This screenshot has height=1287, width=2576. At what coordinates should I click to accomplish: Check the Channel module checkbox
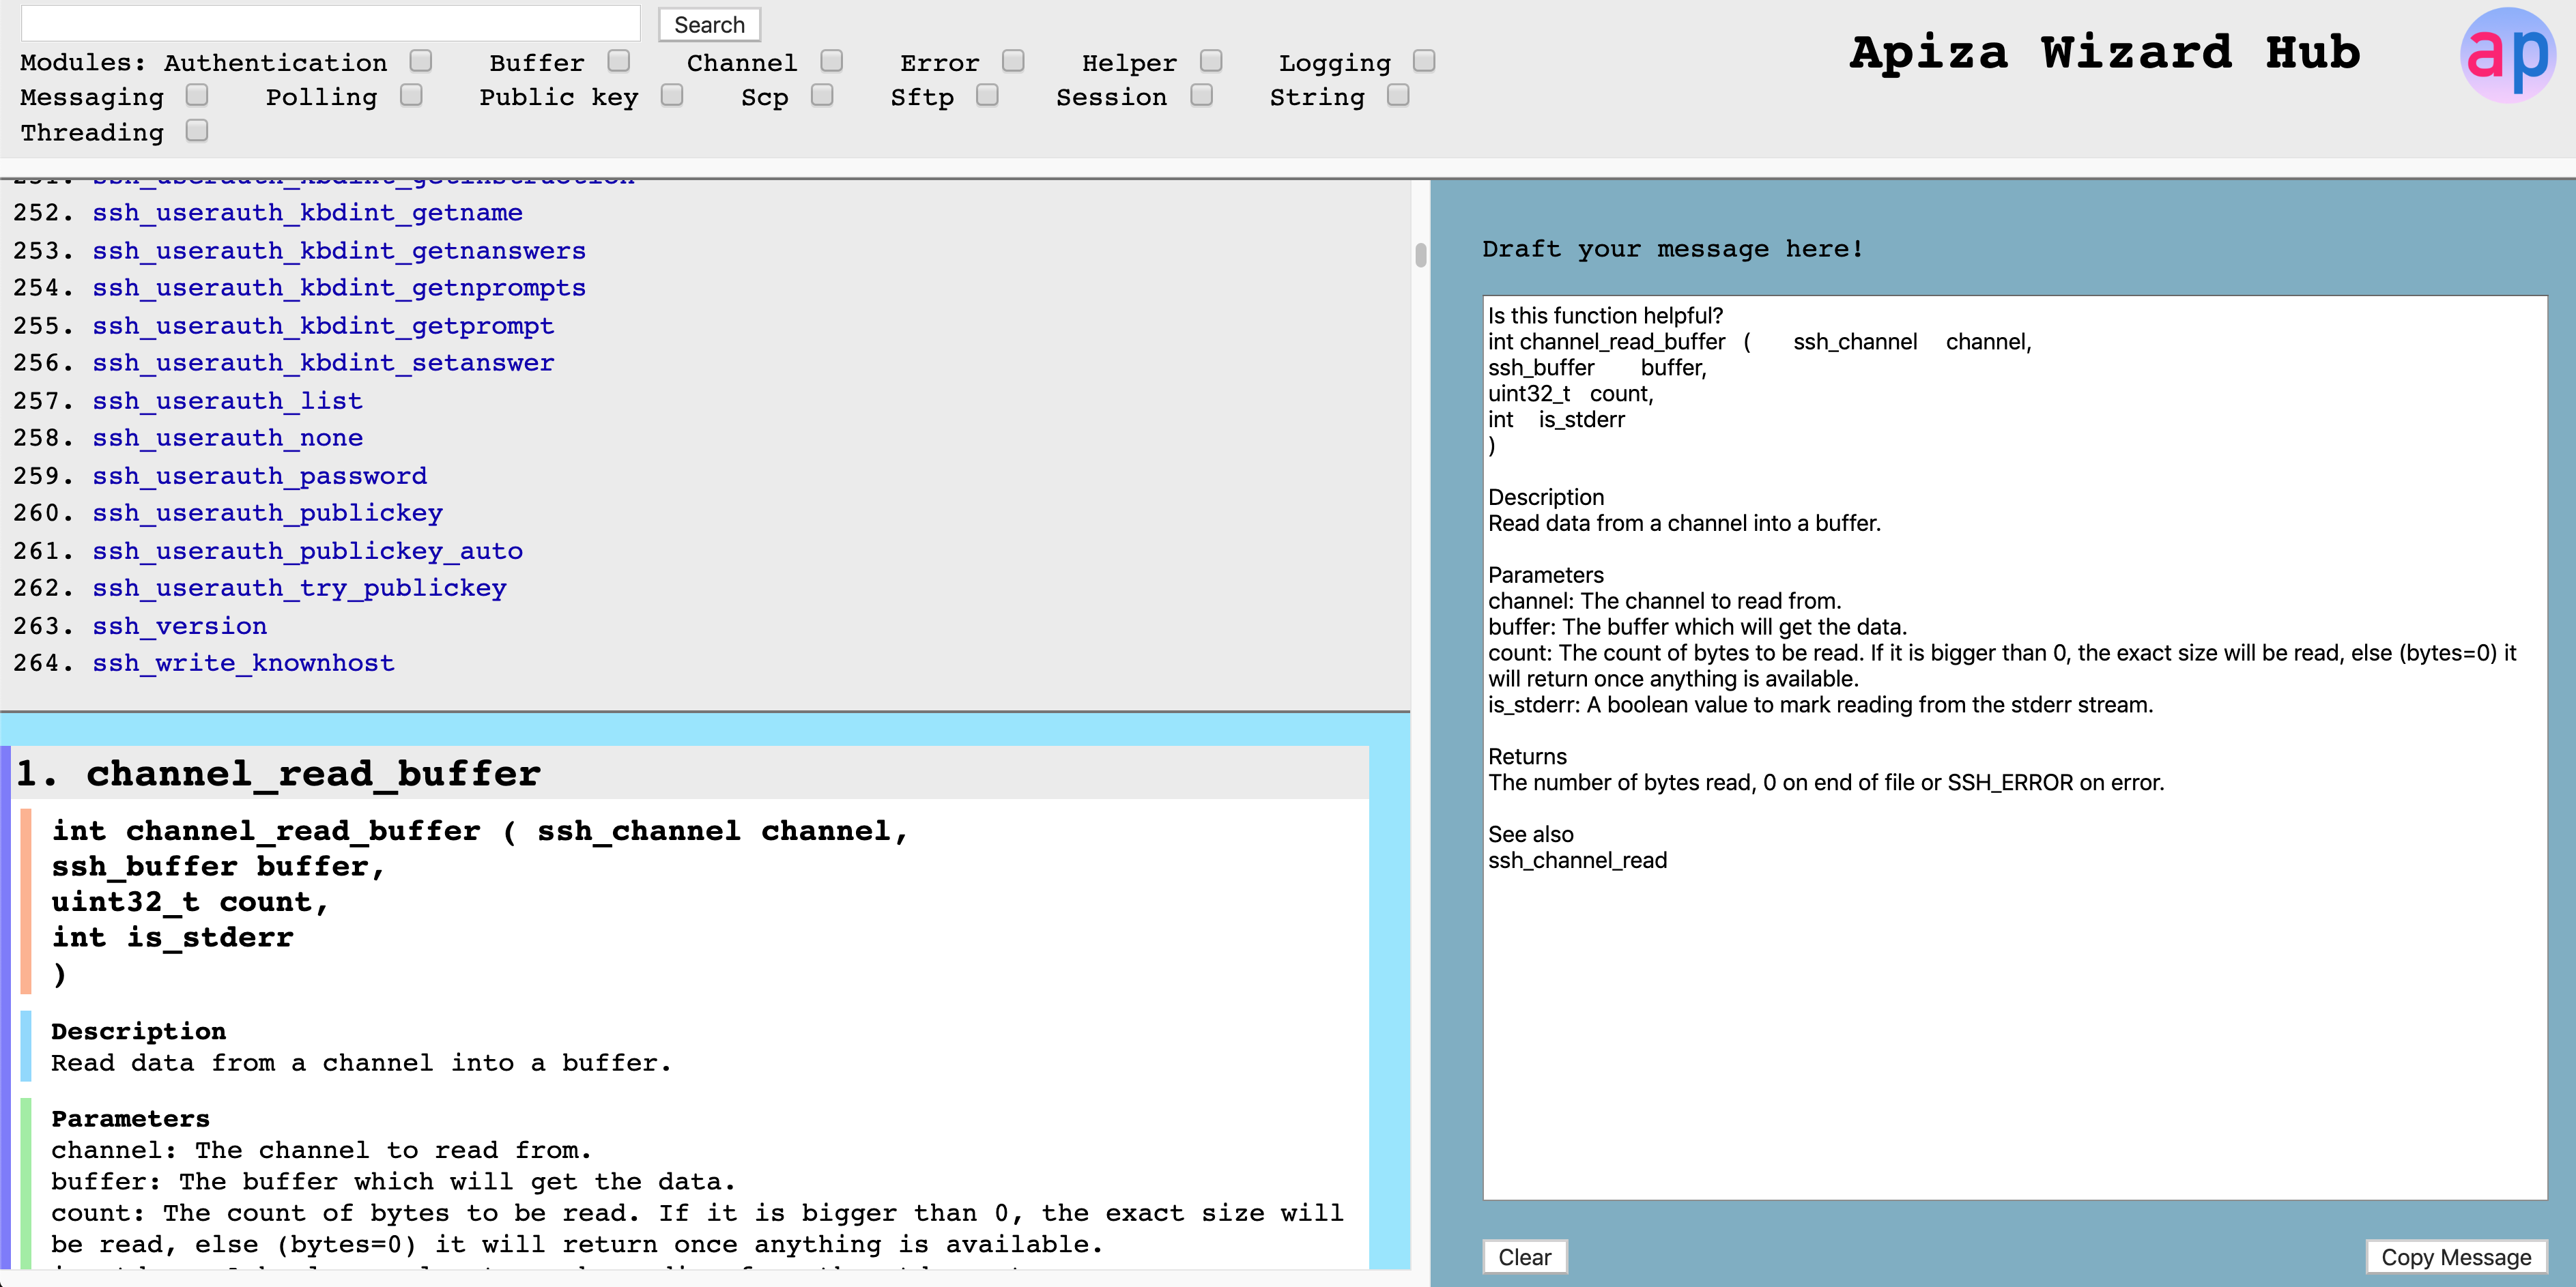(x=831, y=61)
